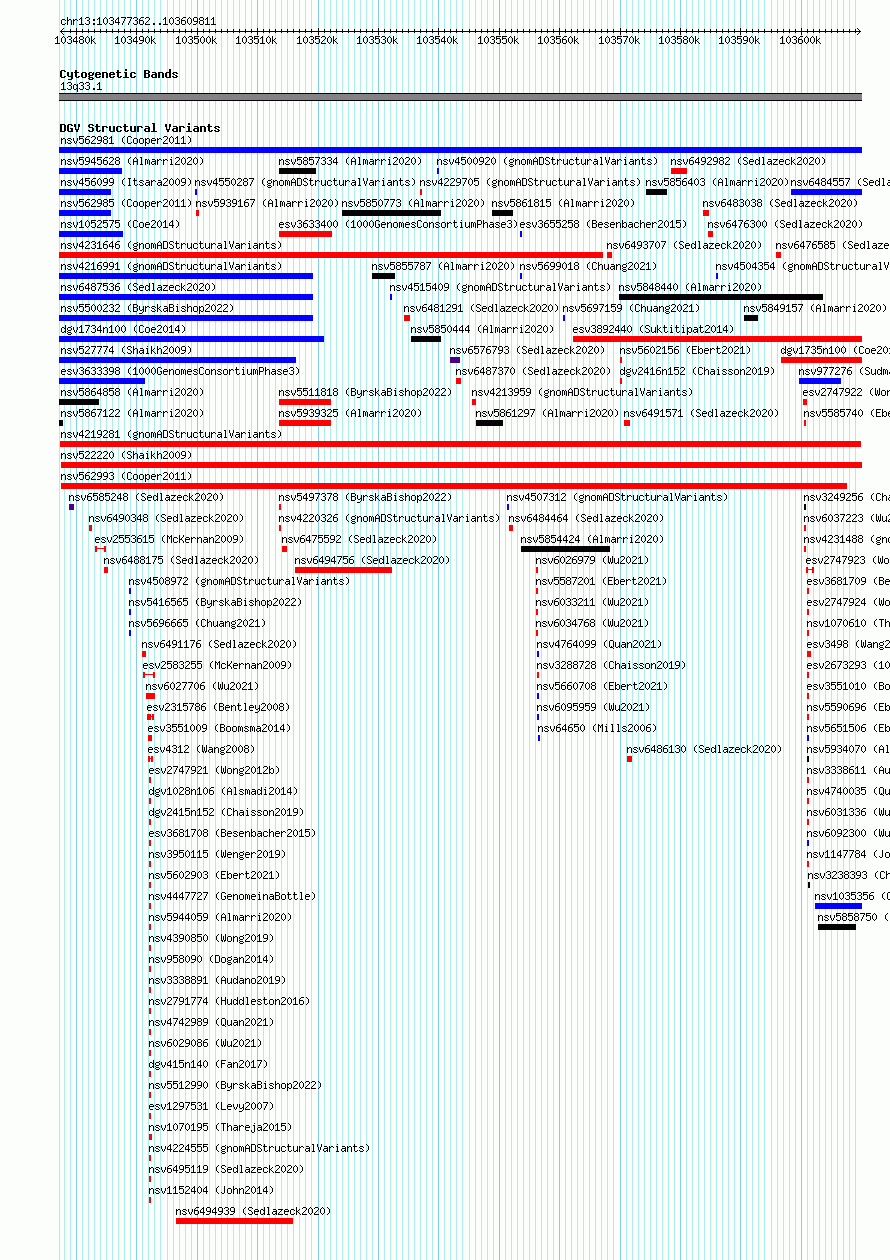The image size is (890, 1260).
Task: Click nsv5497378 (ByrskaBishop2022) label
Action: tap(366, 497)
